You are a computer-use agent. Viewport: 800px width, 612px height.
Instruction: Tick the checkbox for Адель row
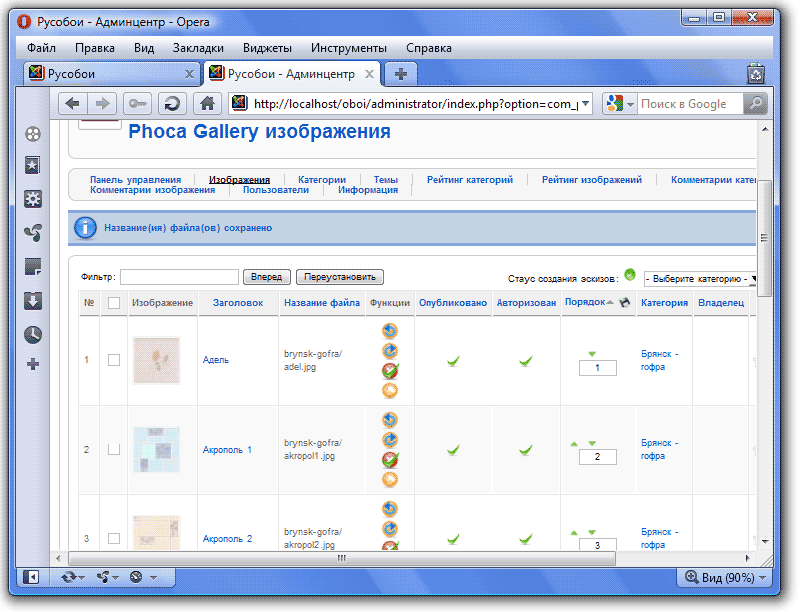(x=114, y=360)
